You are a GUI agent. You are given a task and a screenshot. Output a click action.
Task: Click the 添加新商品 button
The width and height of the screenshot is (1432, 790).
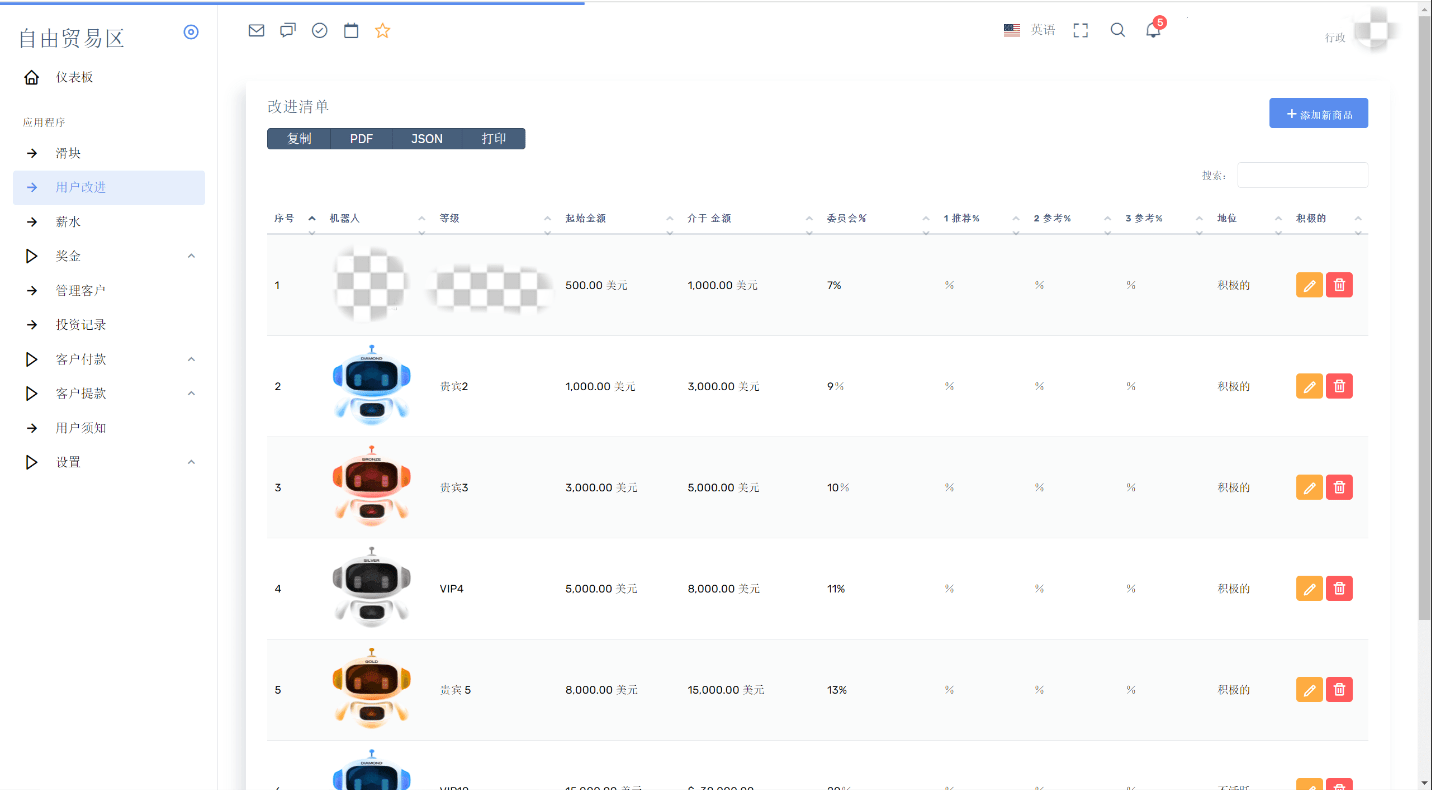[x=1318, y=114]
